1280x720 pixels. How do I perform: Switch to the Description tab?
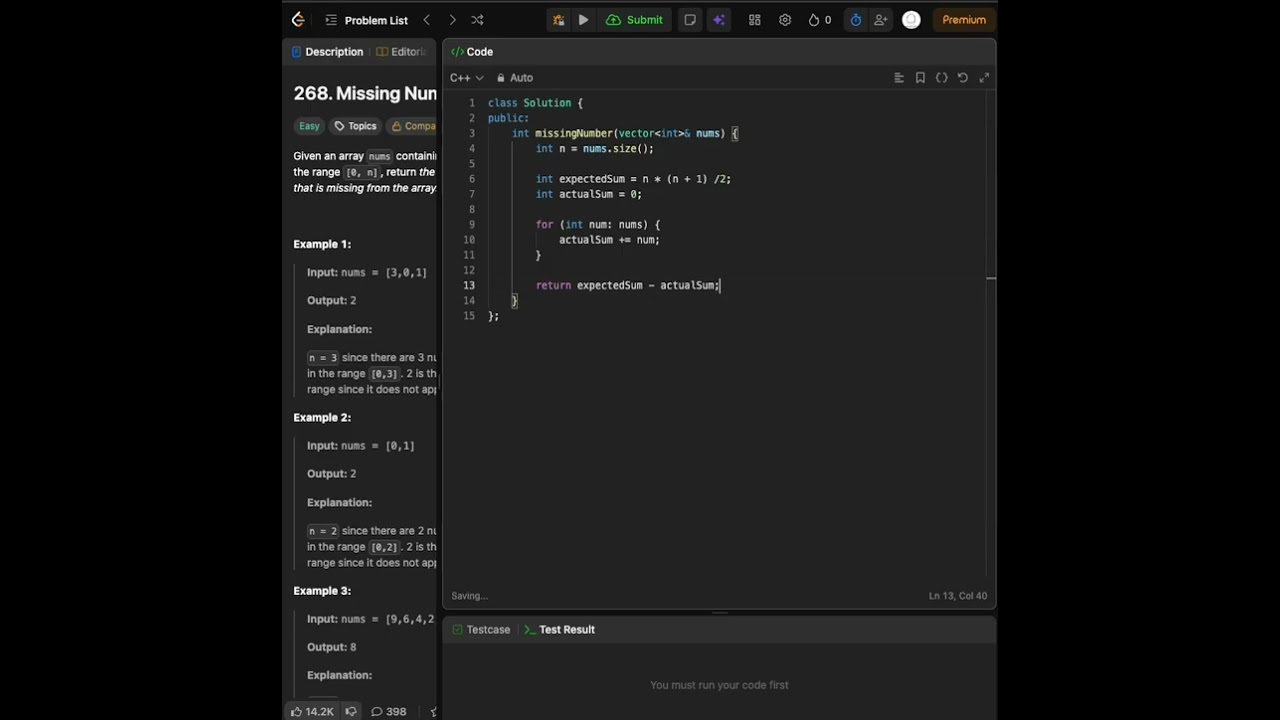coord(327,52)
